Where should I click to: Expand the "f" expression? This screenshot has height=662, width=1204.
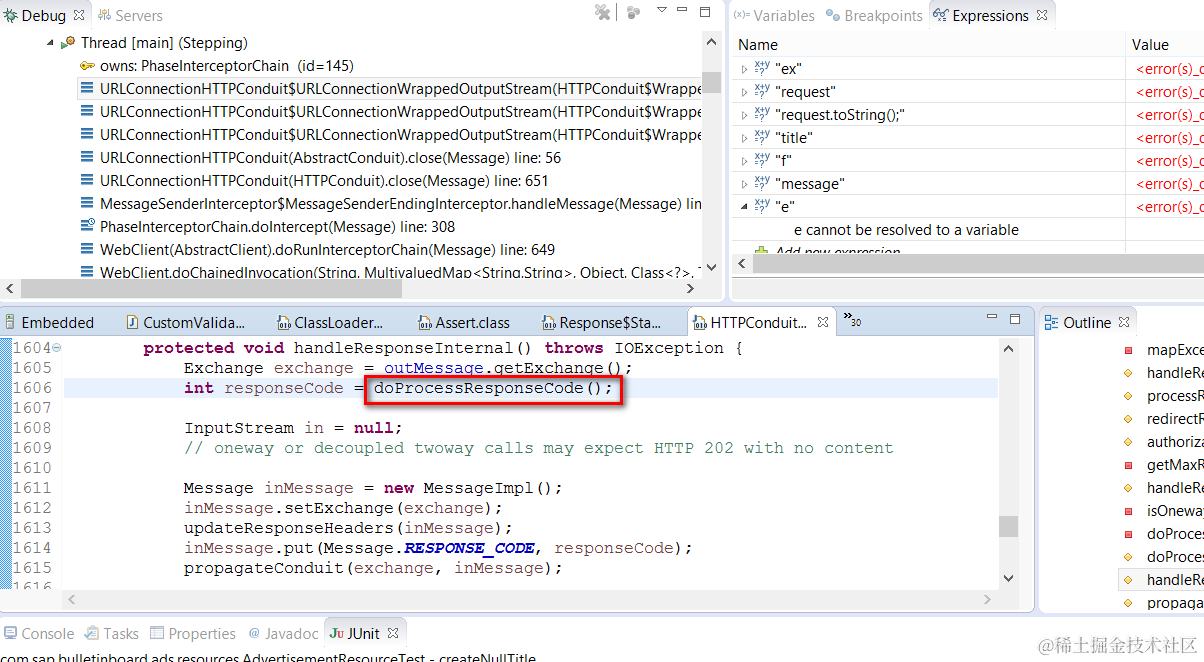744,161
